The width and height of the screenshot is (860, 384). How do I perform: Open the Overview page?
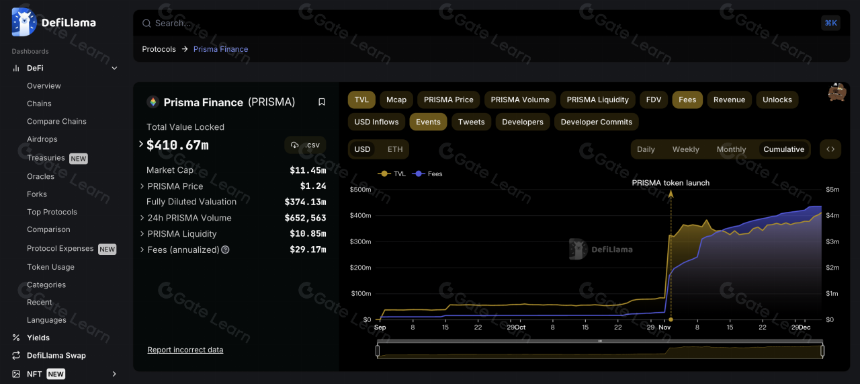coord(44,86)
